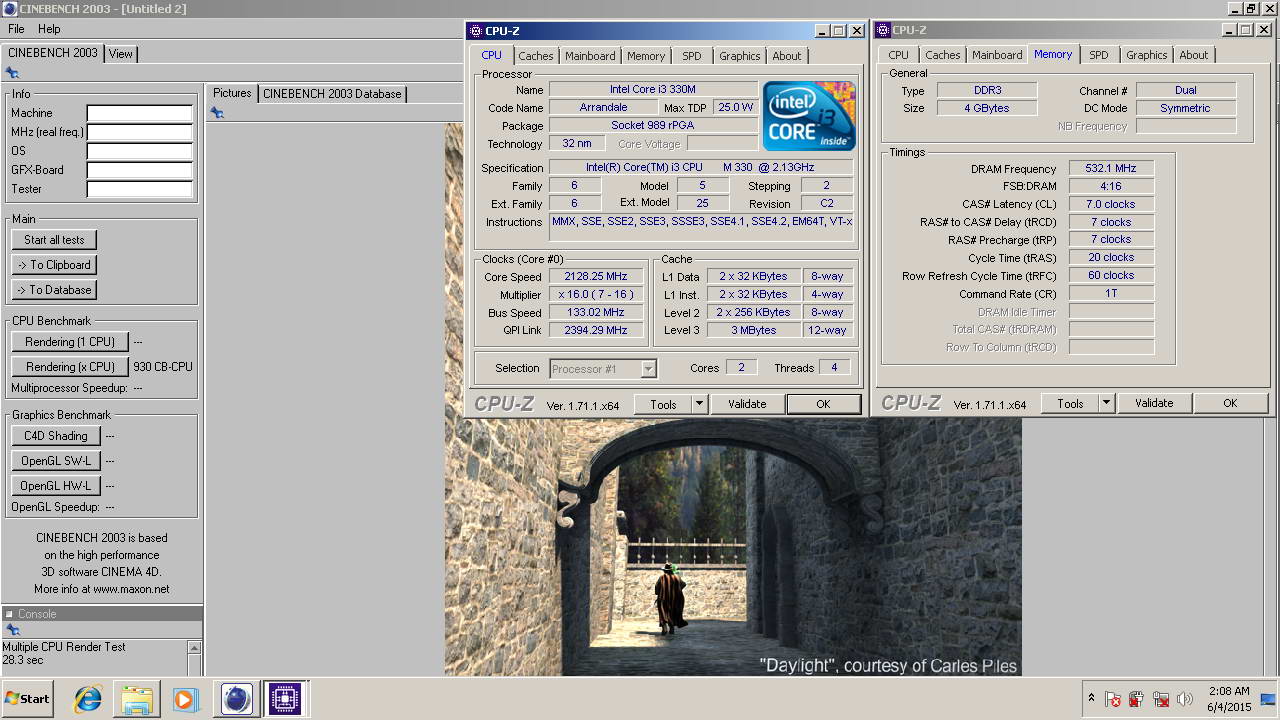This screenshot has height=720, width=1280.
Task: Click the To Clipboard button
Action: click(54, 265)
